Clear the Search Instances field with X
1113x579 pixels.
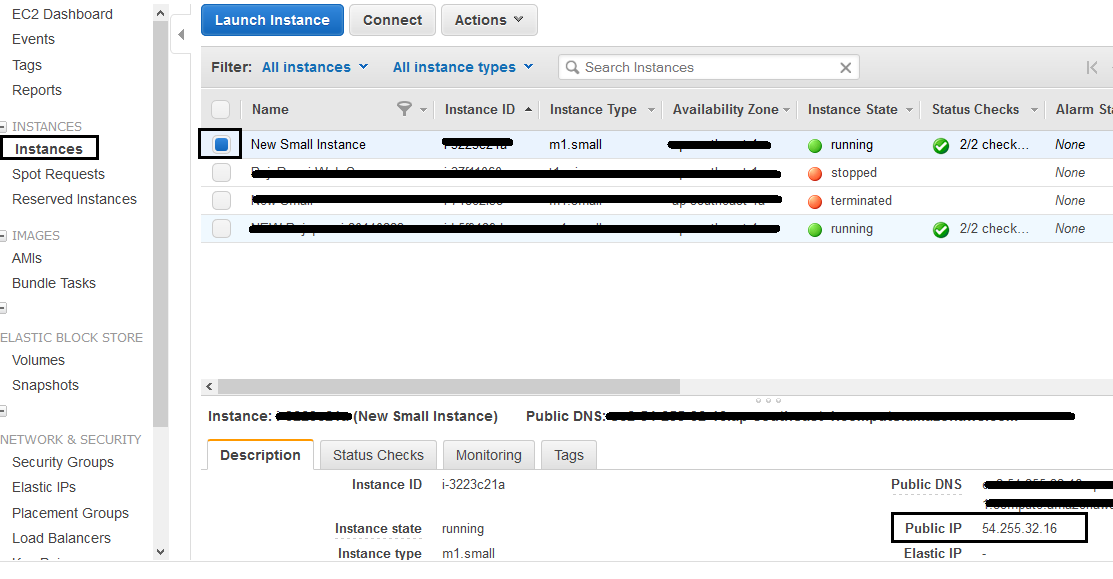coord(848,67)
